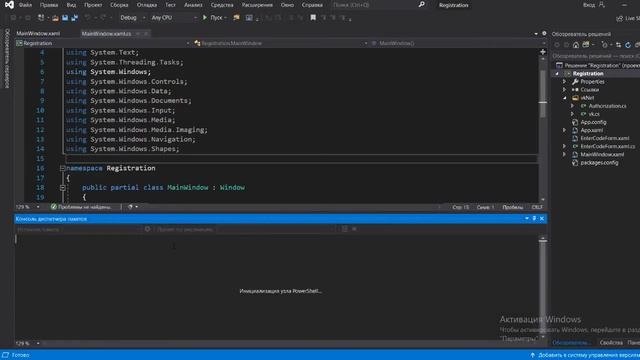Click the search magnifier icon

tap(422, 4)
